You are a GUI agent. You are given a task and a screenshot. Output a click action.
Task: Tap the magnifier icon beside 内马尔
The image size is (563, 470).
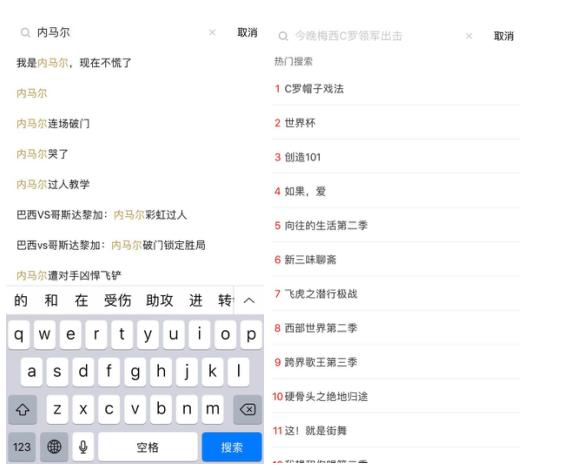click(x=25, y=33)
